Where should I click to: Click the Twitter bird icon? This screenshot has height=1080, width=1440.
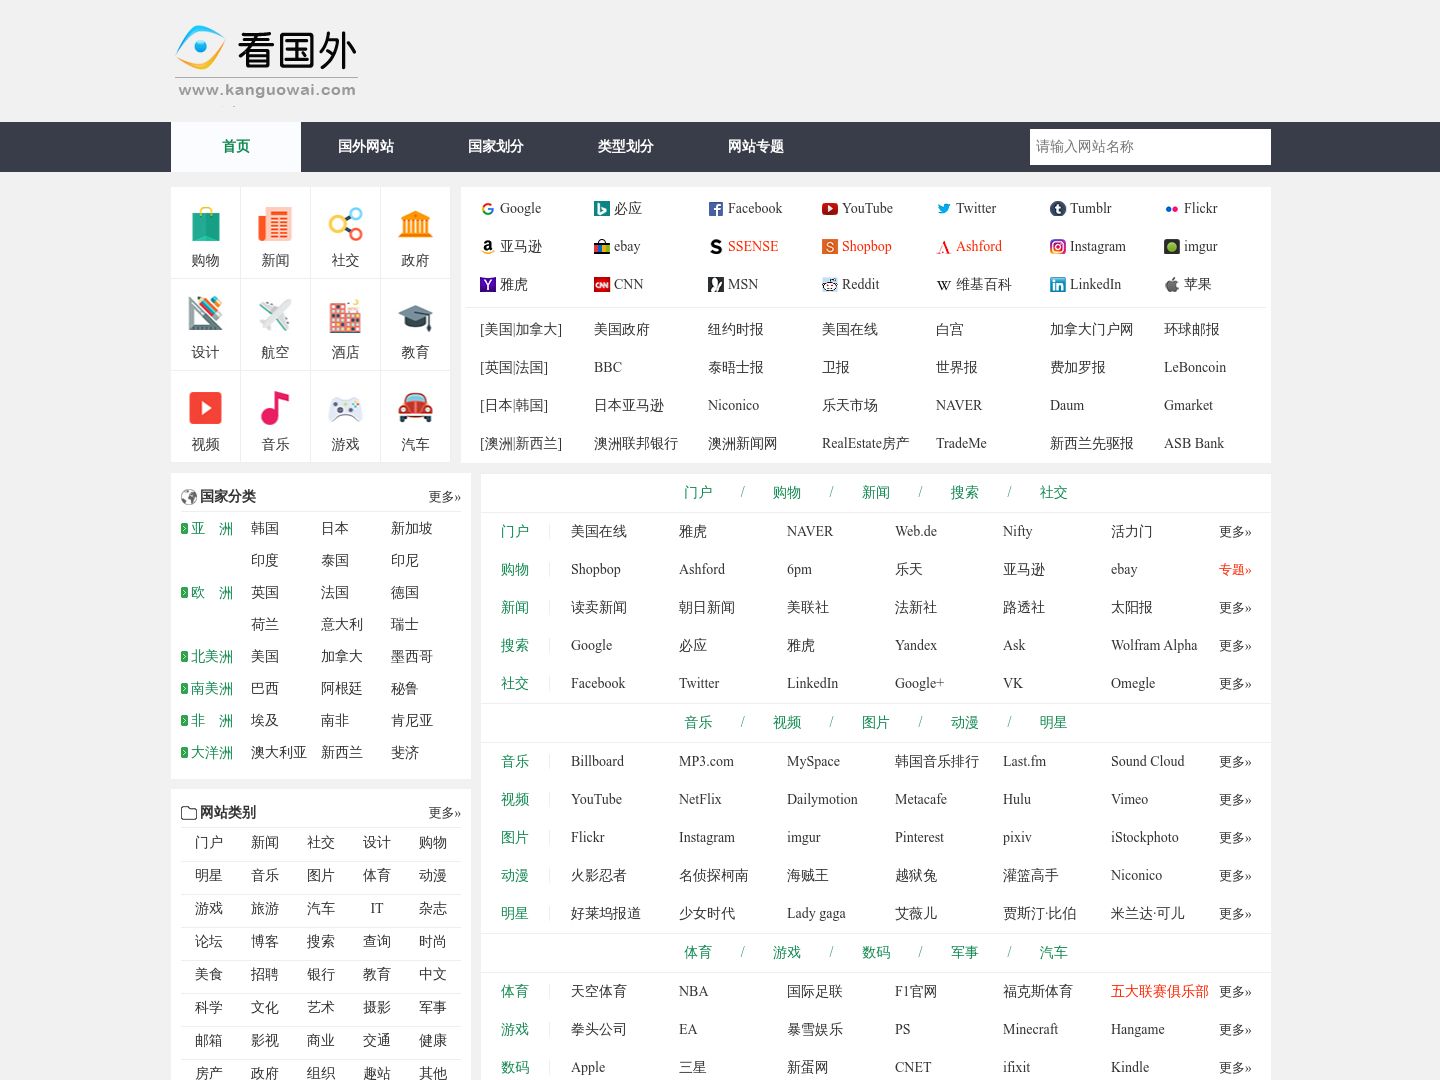[x=944, y=209]
